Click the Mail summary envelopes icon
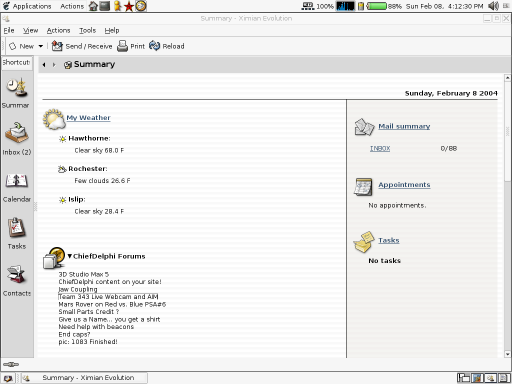512x384 pixels. [x=364, y=127]
